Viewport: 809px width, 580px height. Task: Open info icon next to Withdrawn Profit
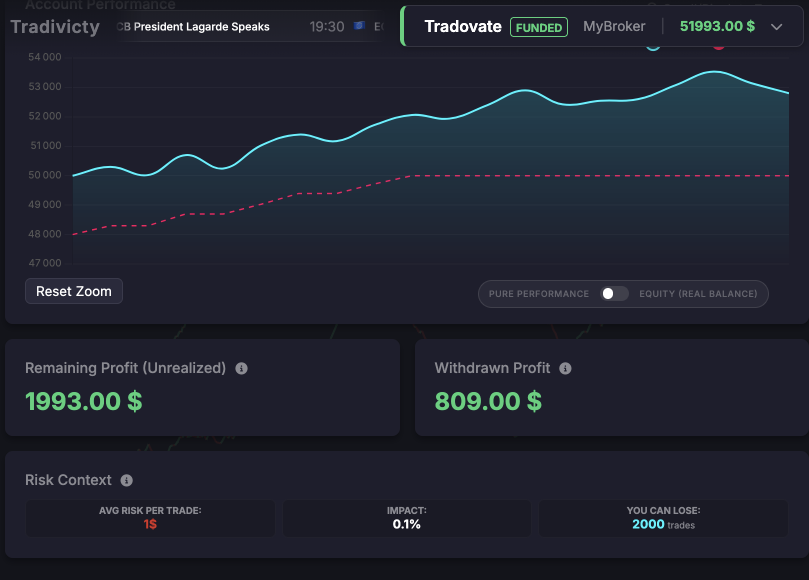(x=565, y=368)
